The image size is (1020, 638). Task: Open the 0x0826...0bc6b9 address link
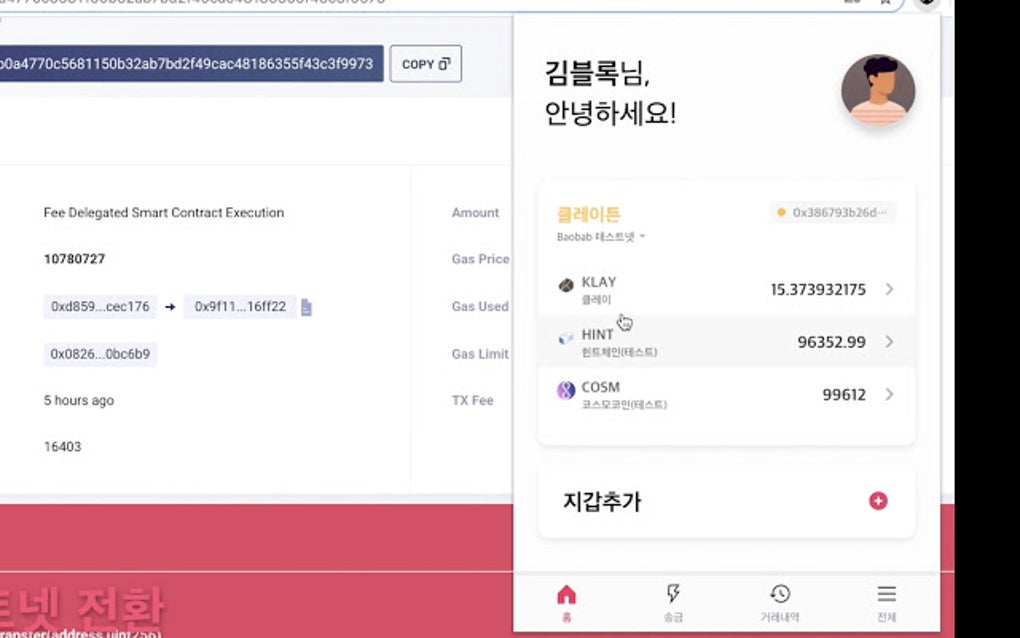pos(98,354)
